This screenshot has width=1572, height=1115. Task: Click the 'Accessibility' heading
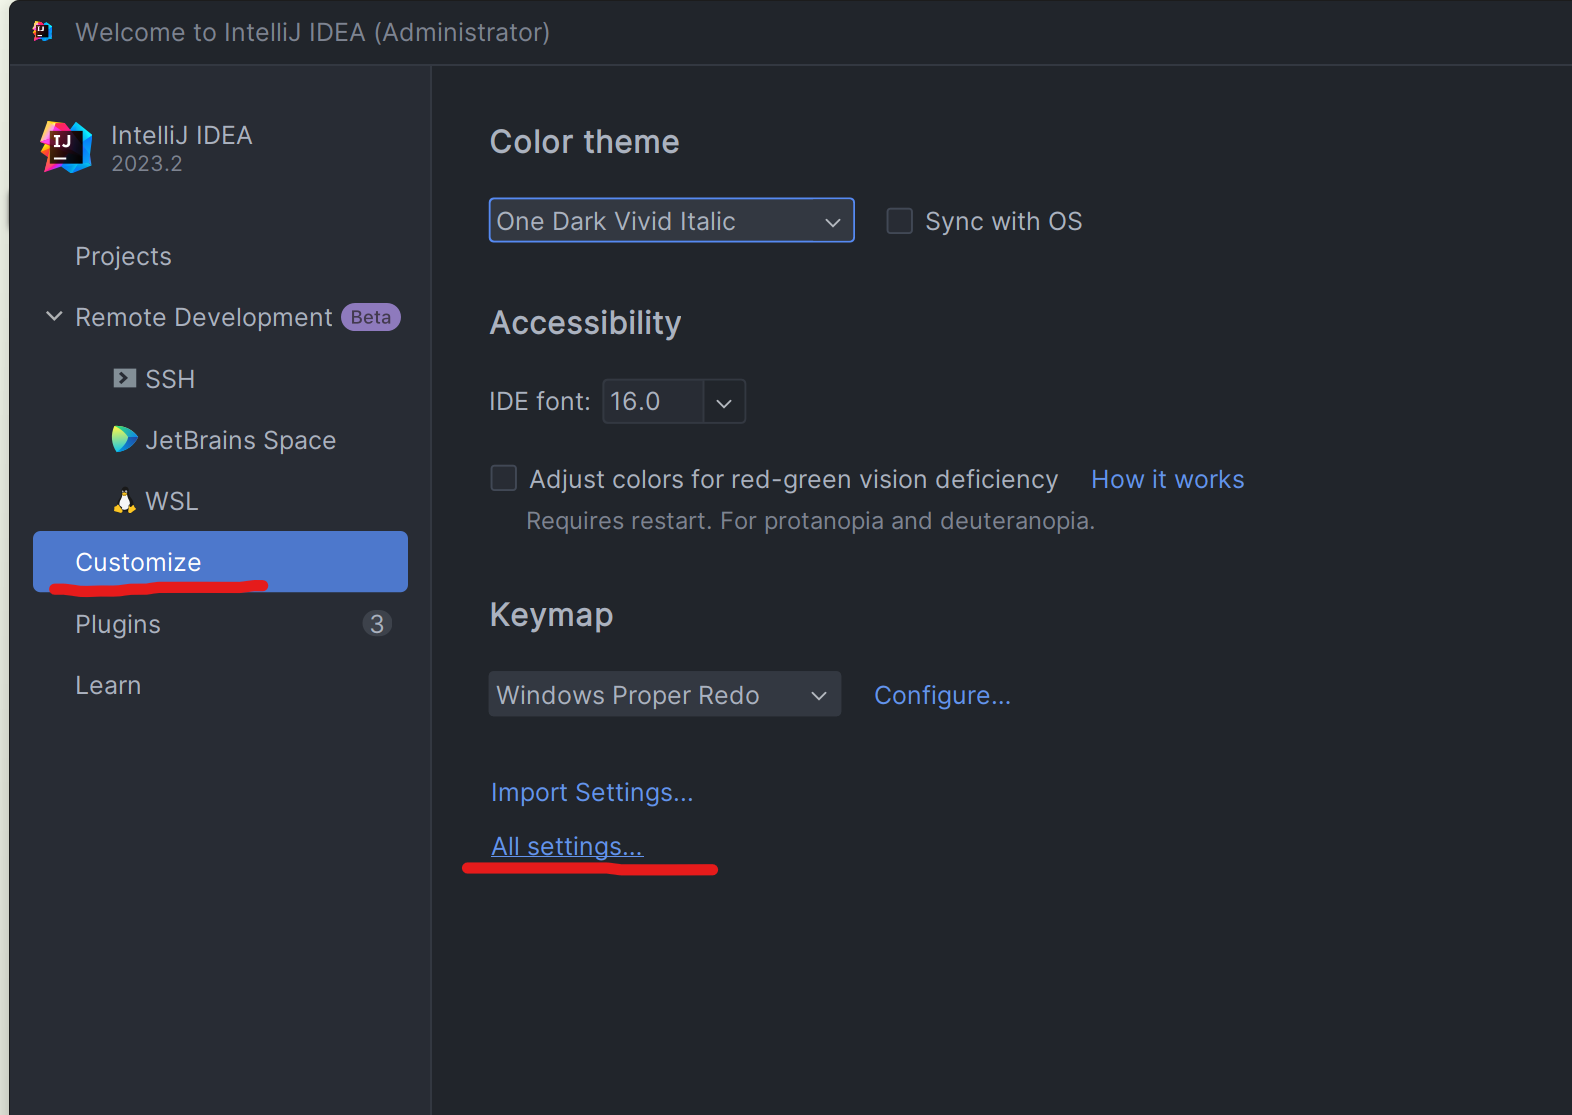[x=586, y=323]
